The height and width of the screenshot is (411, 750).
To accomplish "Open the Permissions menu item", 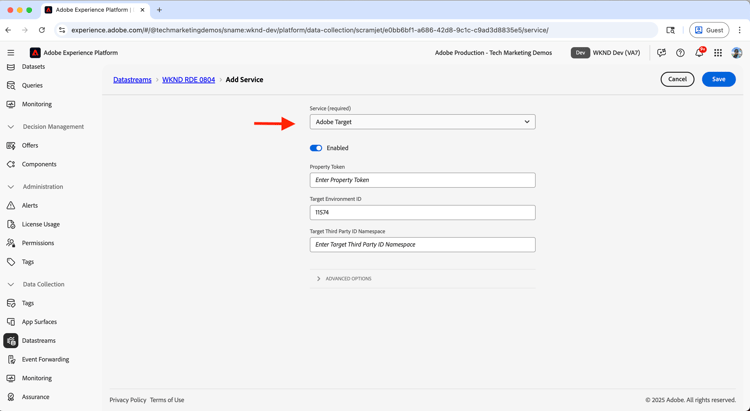I will click(x=38, y=243).
